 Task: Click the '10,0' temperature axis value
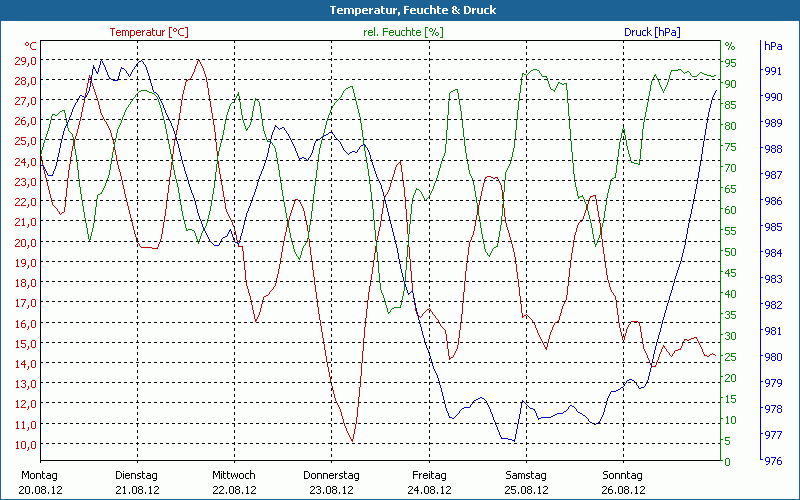[25, 444]
